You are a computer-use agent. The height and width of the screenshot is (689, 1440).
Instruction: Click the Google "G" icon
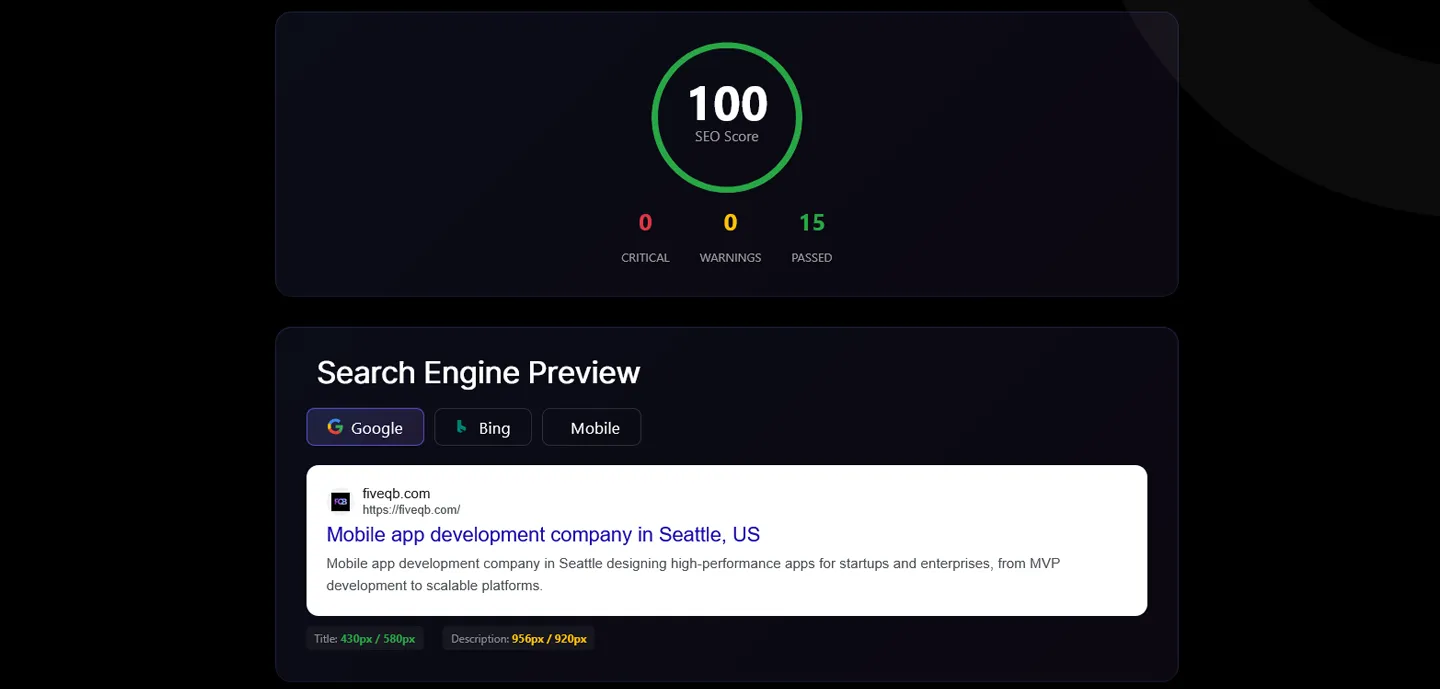click(334, 427)
